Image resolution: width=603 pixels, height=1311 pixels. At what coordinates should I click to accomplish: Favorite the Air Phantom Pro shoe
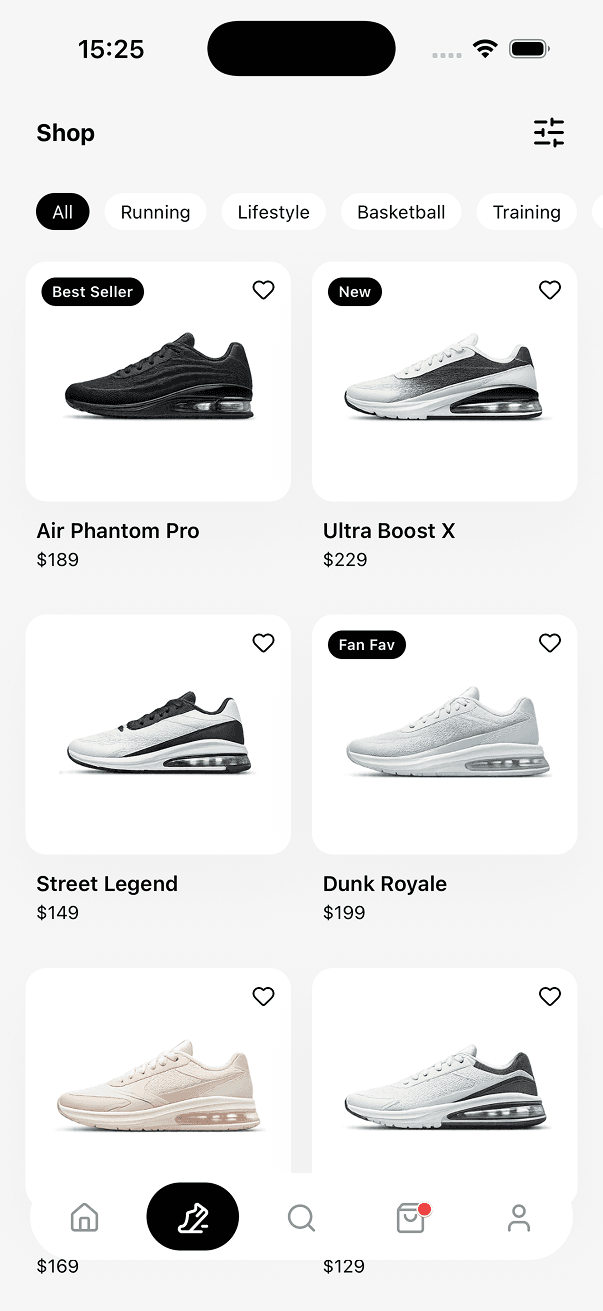tap(263, 289)
